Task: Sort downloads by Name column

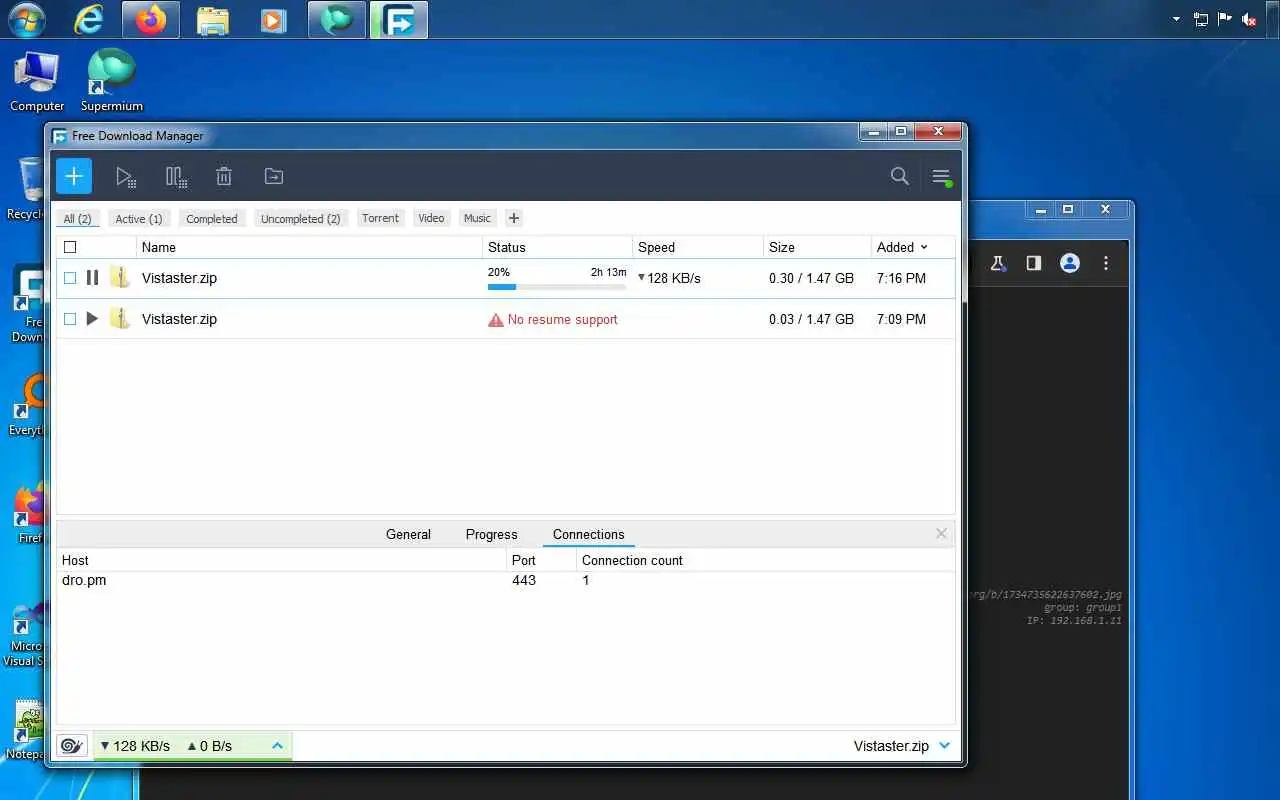Action: (x=309, y=247)
